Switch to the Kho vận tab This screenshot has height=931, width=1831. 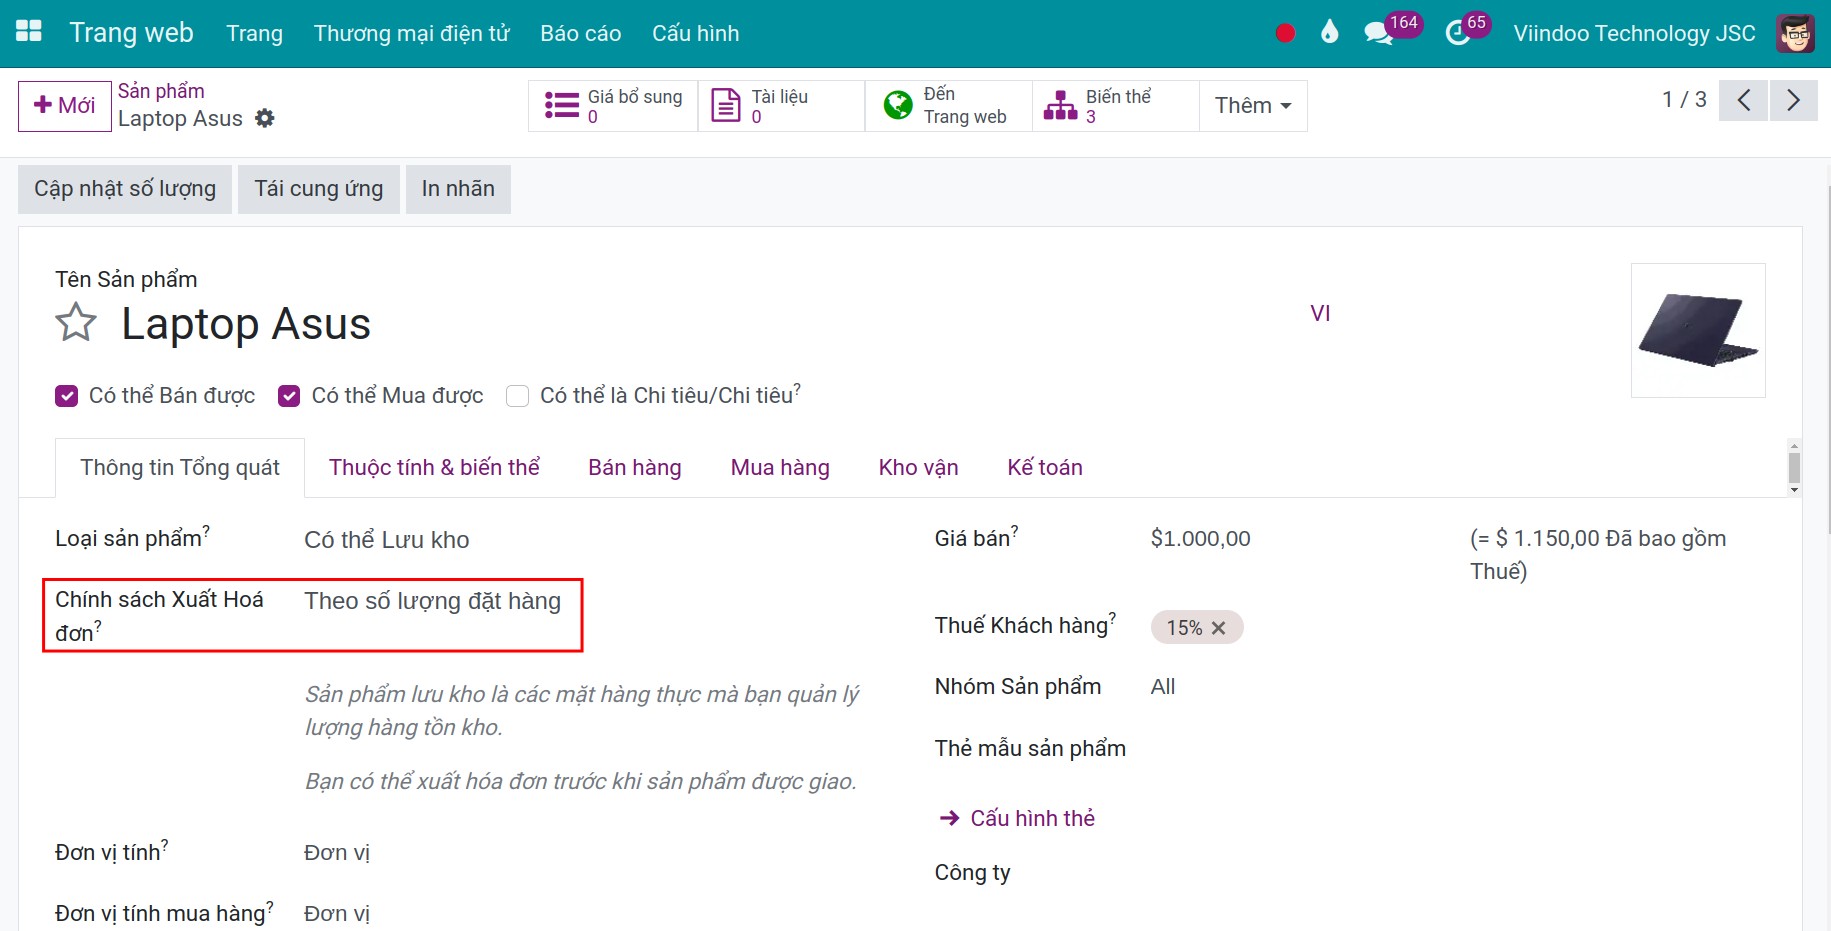click(918, 468)
